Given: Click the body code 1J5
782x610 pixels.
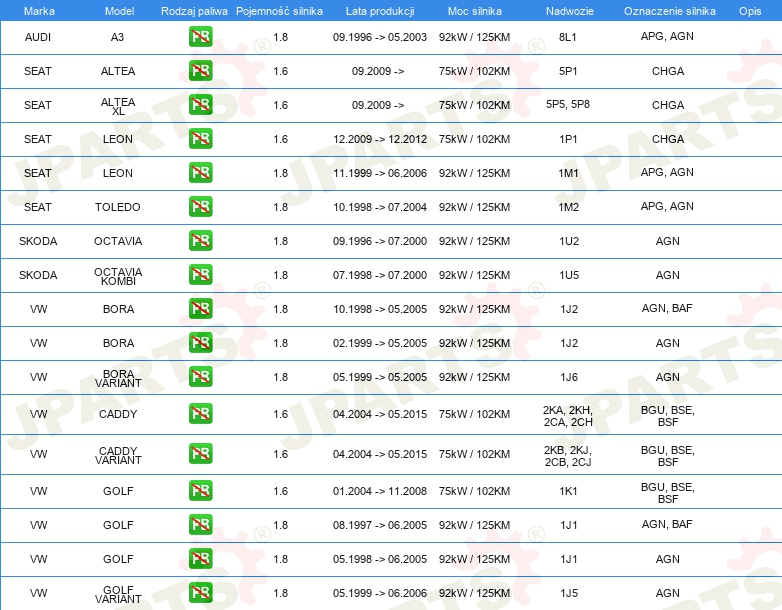Looking at the screenshot, I should coord(569,593).
